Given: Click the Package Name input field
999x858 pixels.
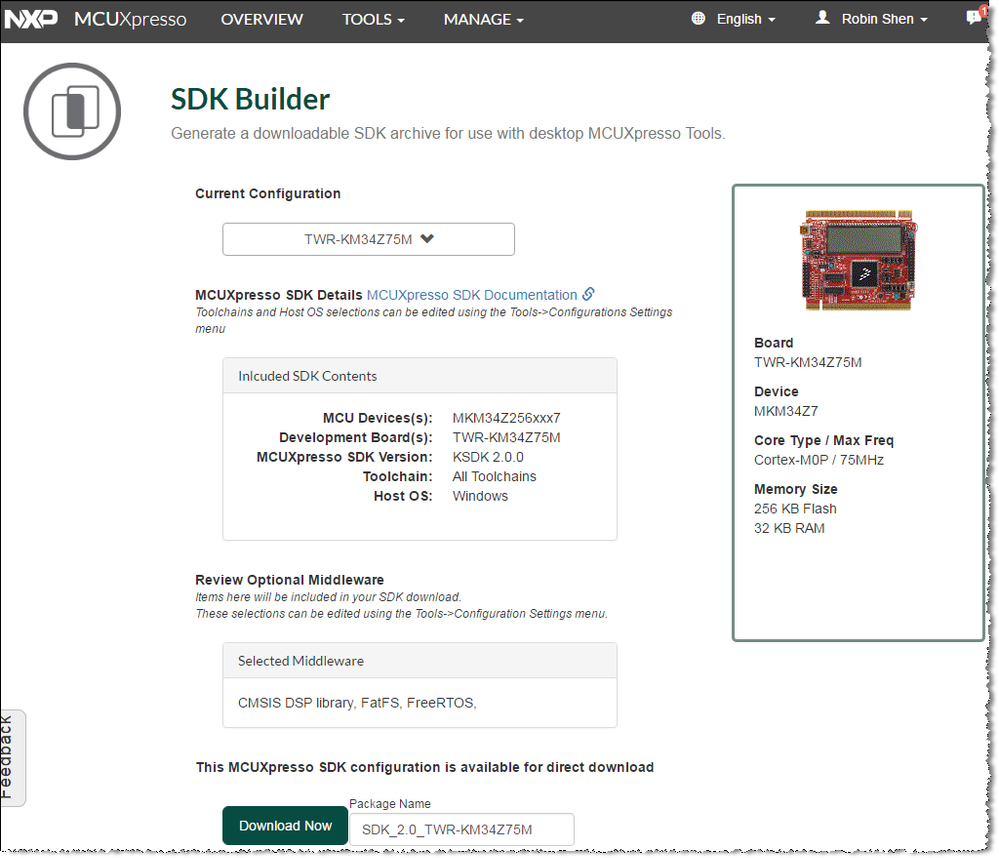Looking at the screenshot, I should point(461,829).
